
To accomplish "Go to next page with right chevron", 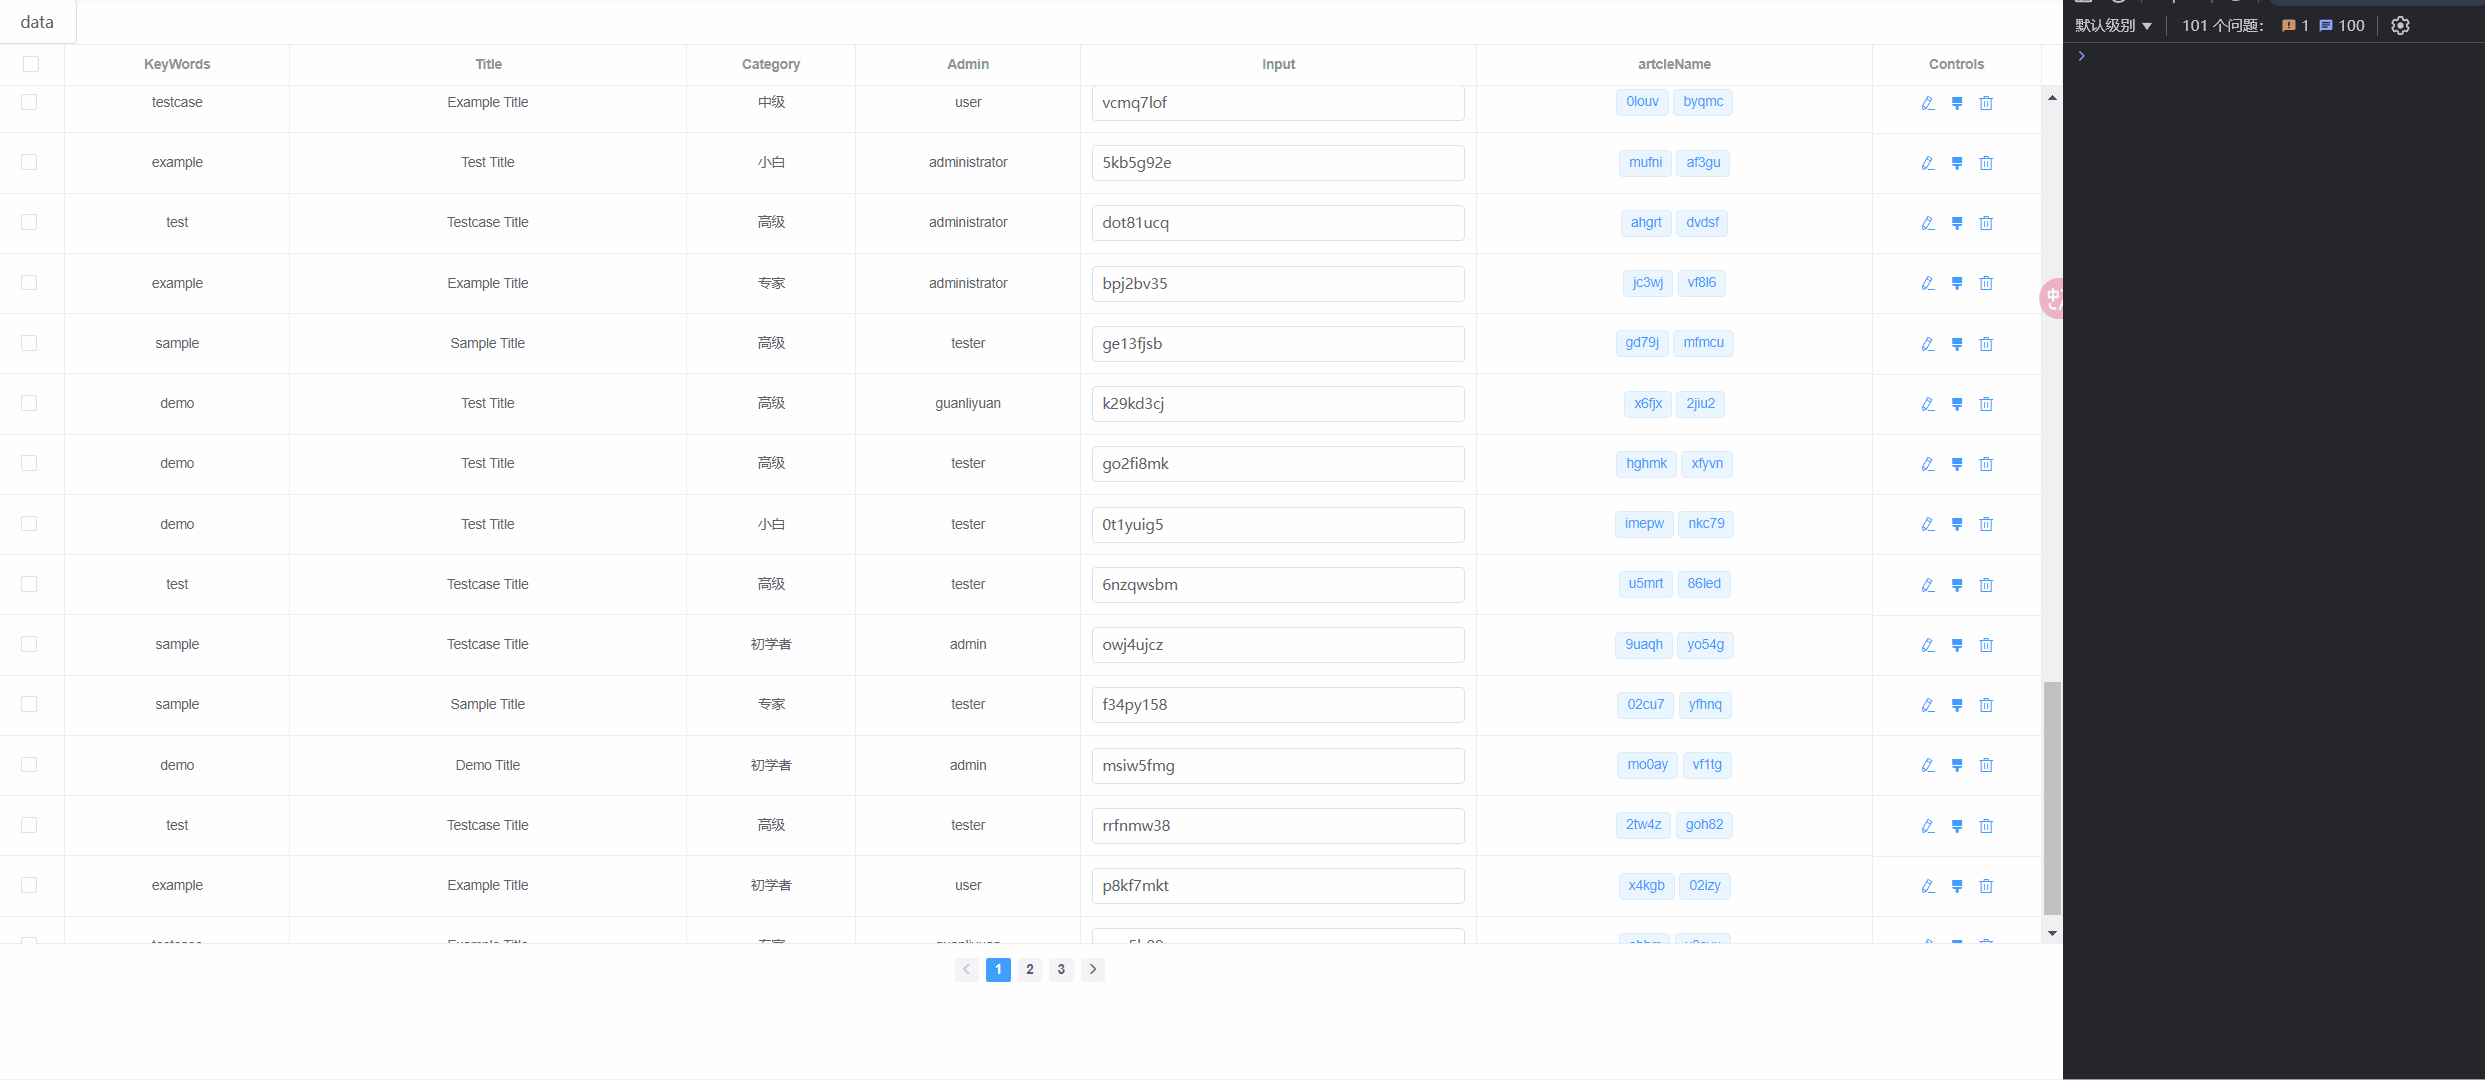I will click(1092, 969).
